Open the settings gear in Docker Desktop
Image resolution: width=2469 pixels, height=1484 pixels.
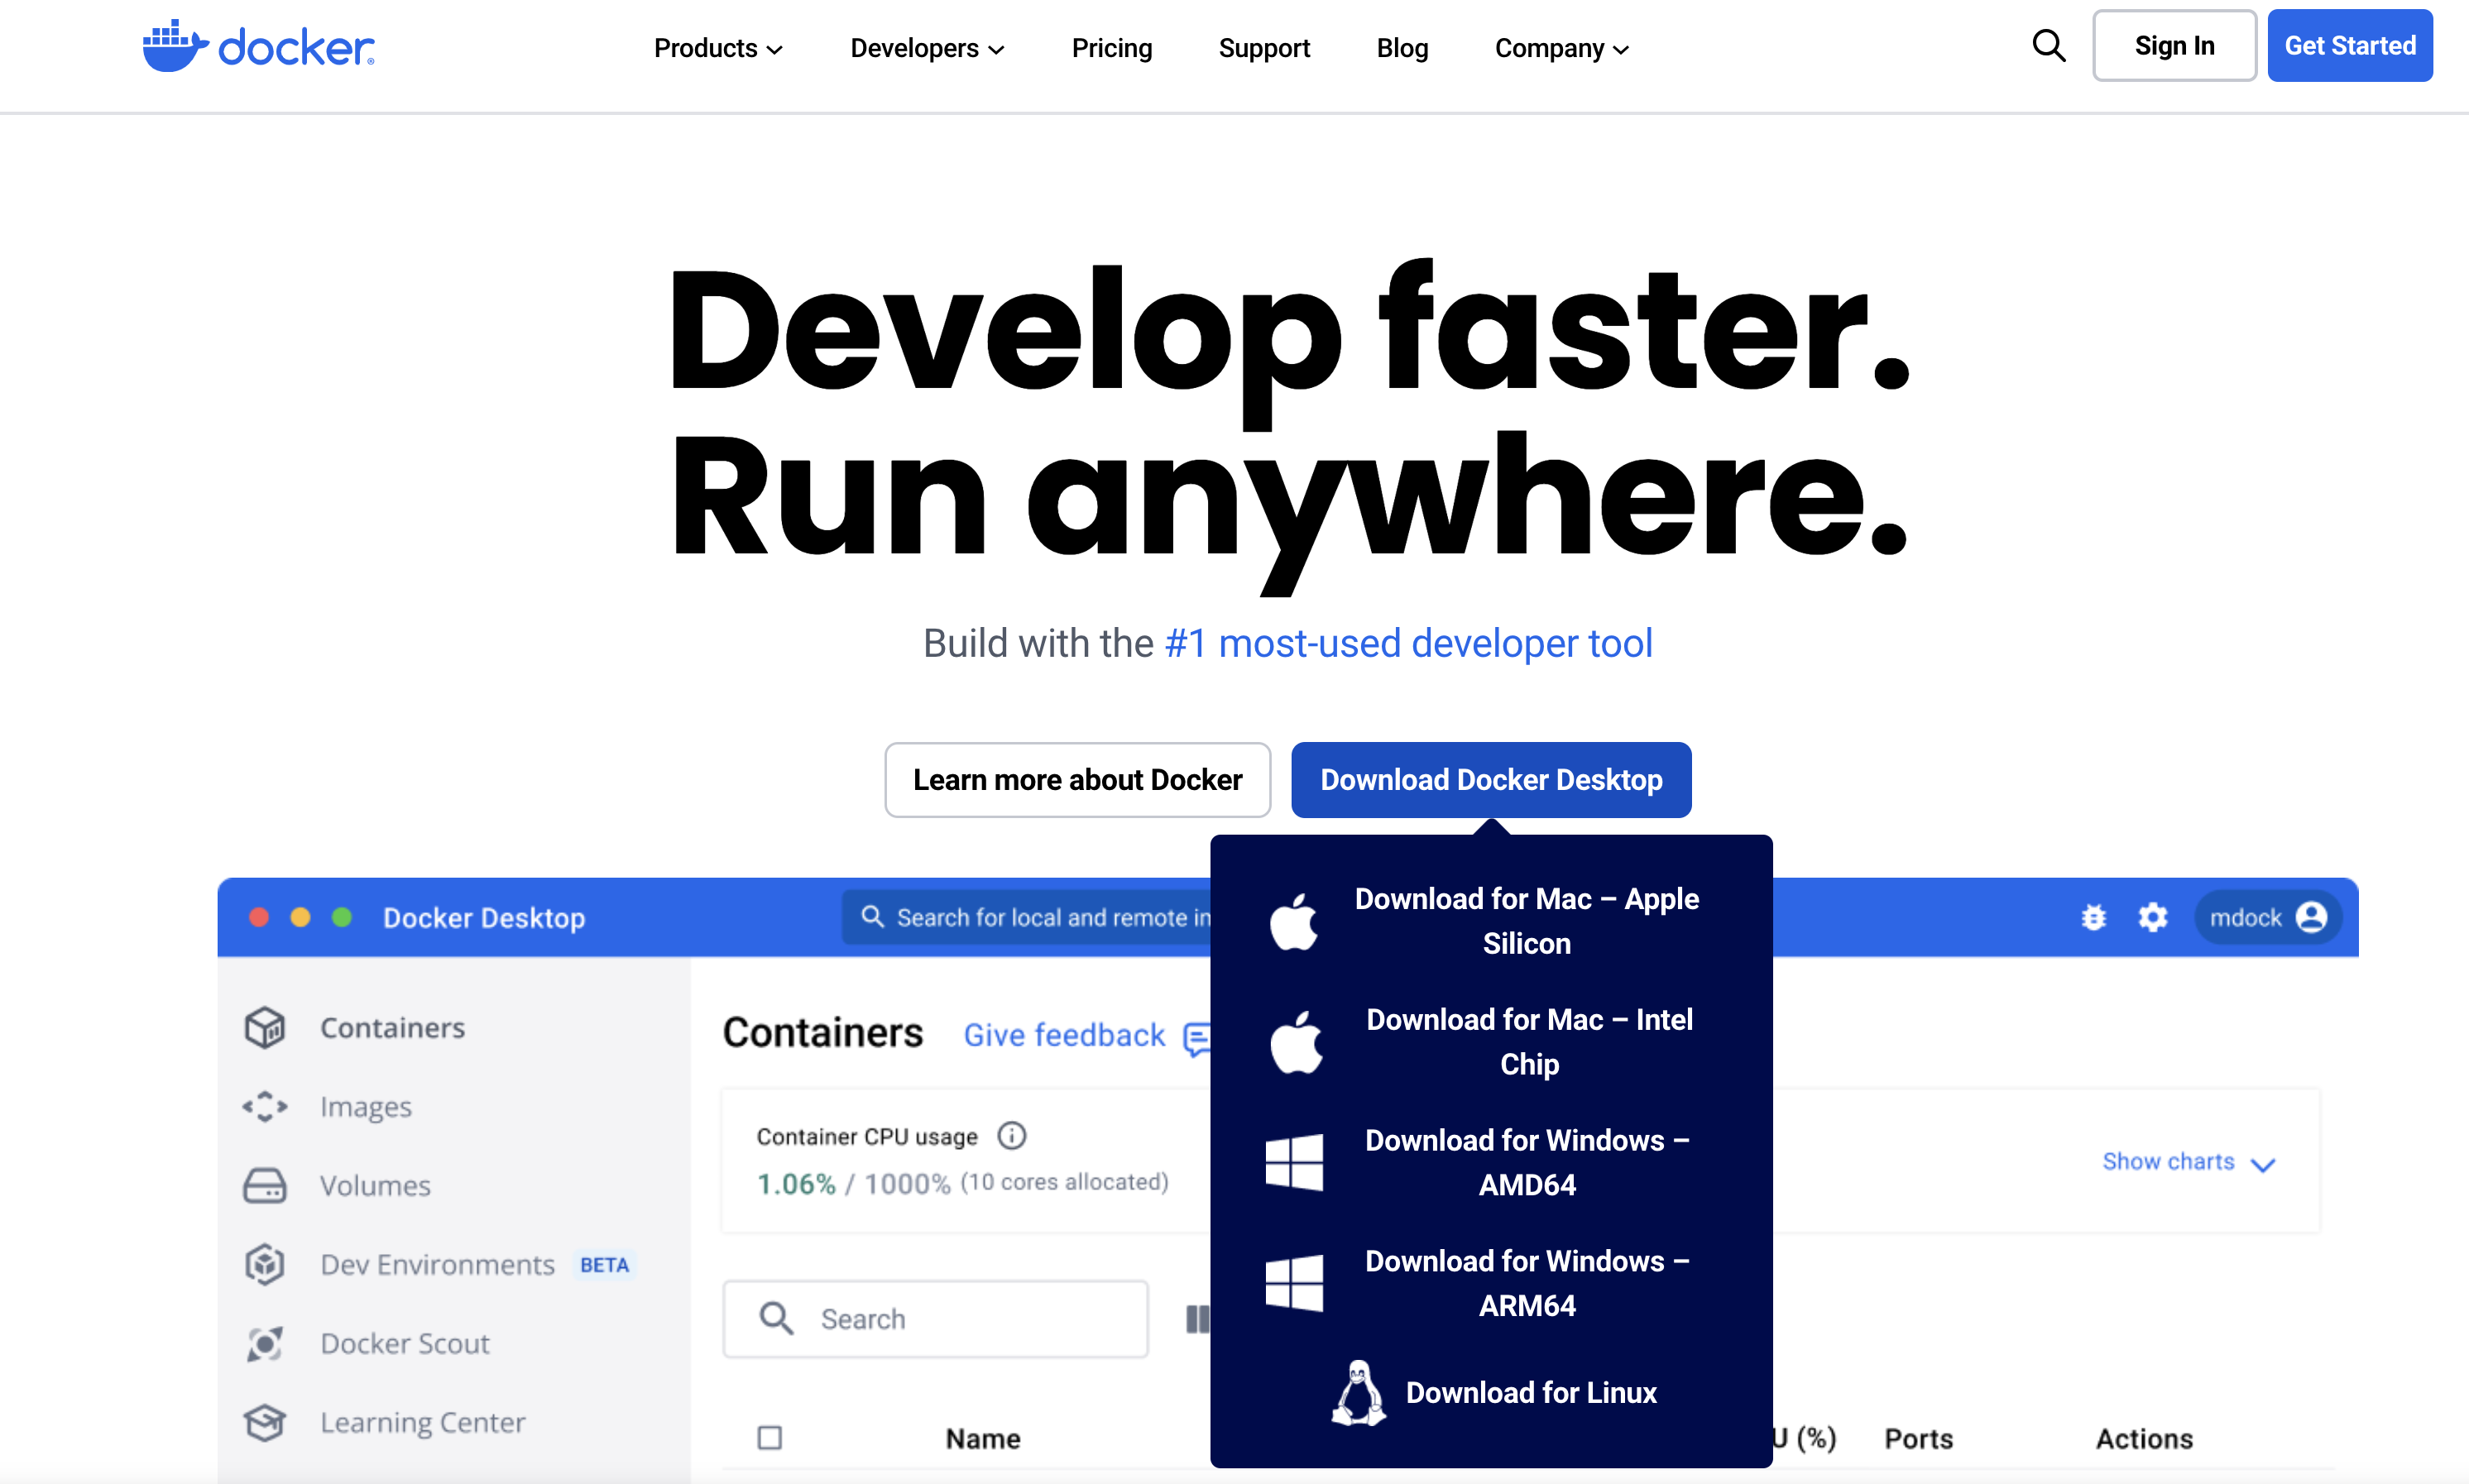tap(2152, 917)
